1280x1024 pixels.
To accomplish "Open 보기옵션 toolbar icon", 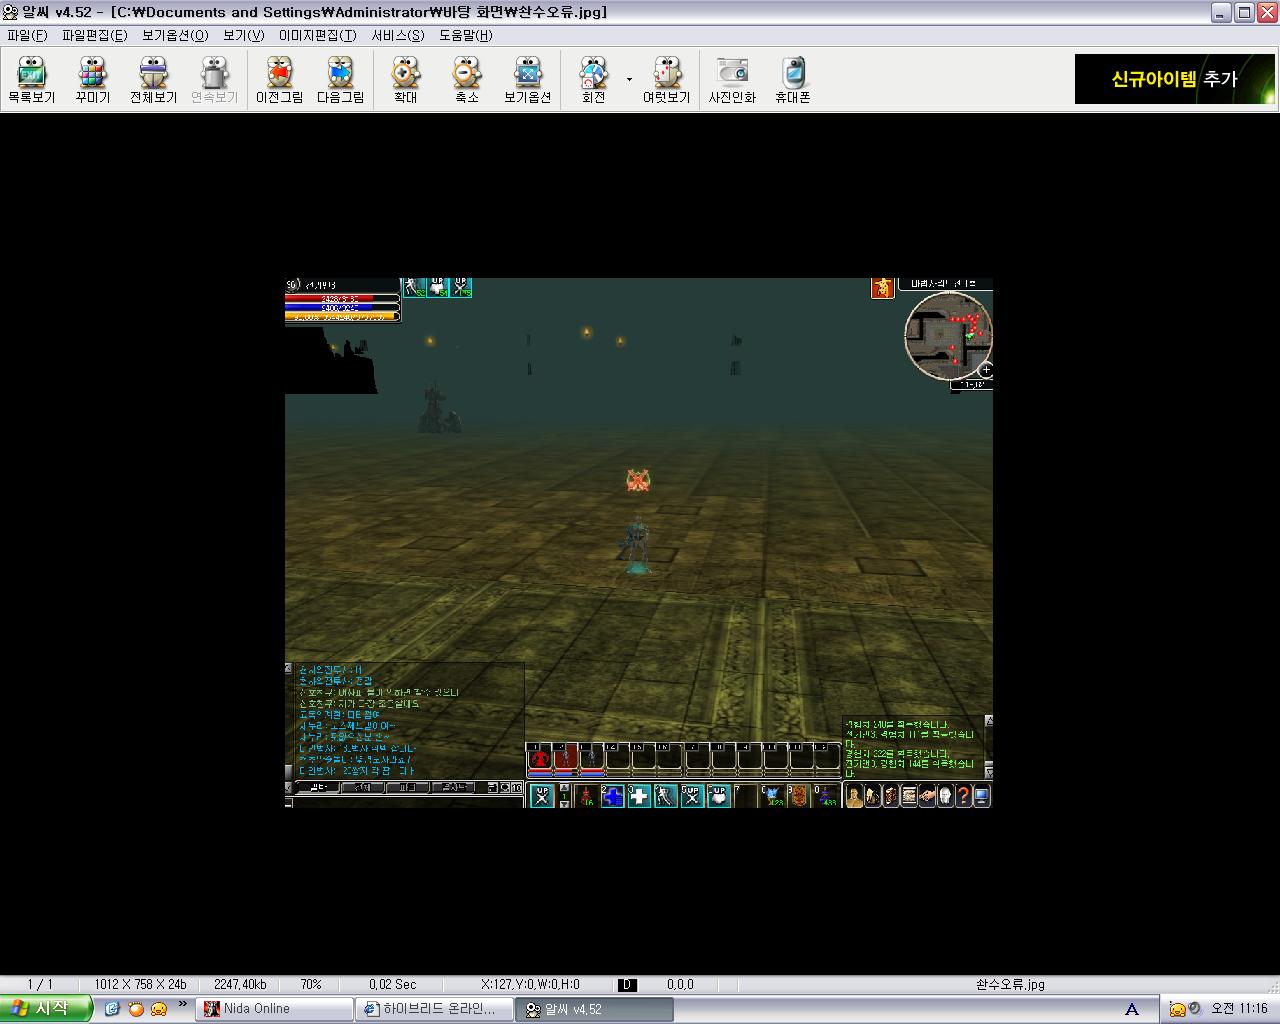I will 527,80.
